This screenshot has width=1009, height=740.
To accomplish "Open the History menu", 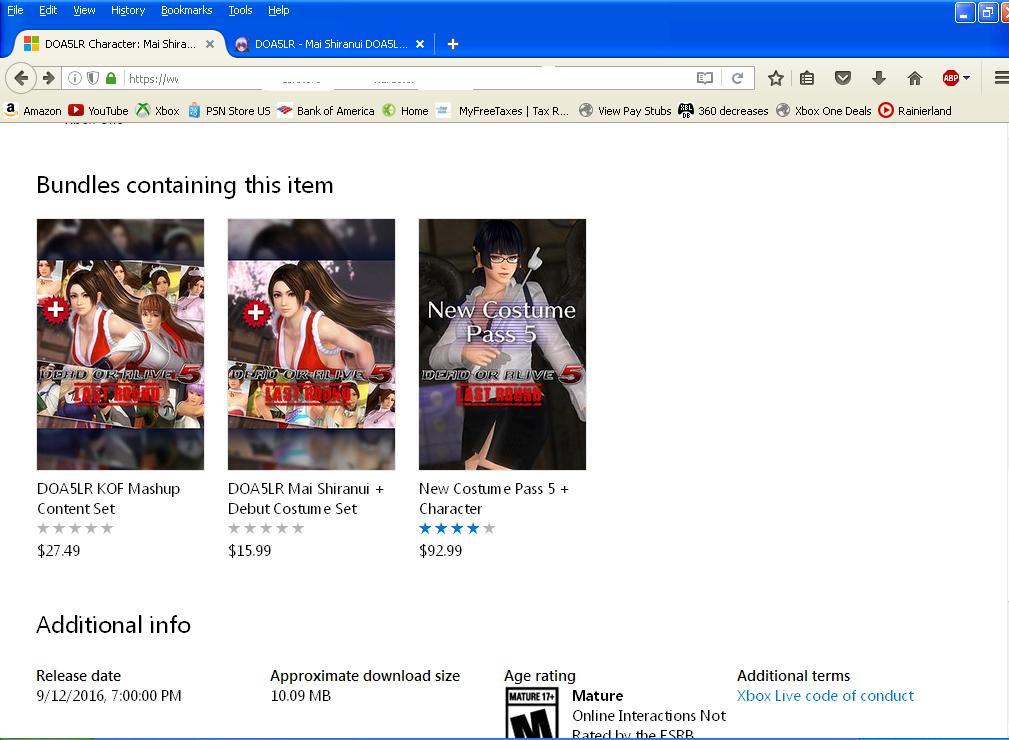I will coord(128,10).
